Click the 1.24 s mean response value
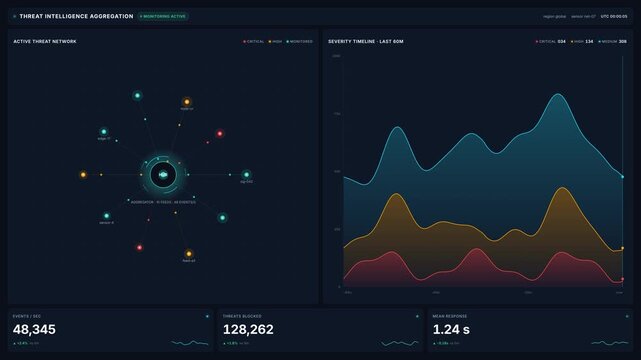 pos(451,329)
